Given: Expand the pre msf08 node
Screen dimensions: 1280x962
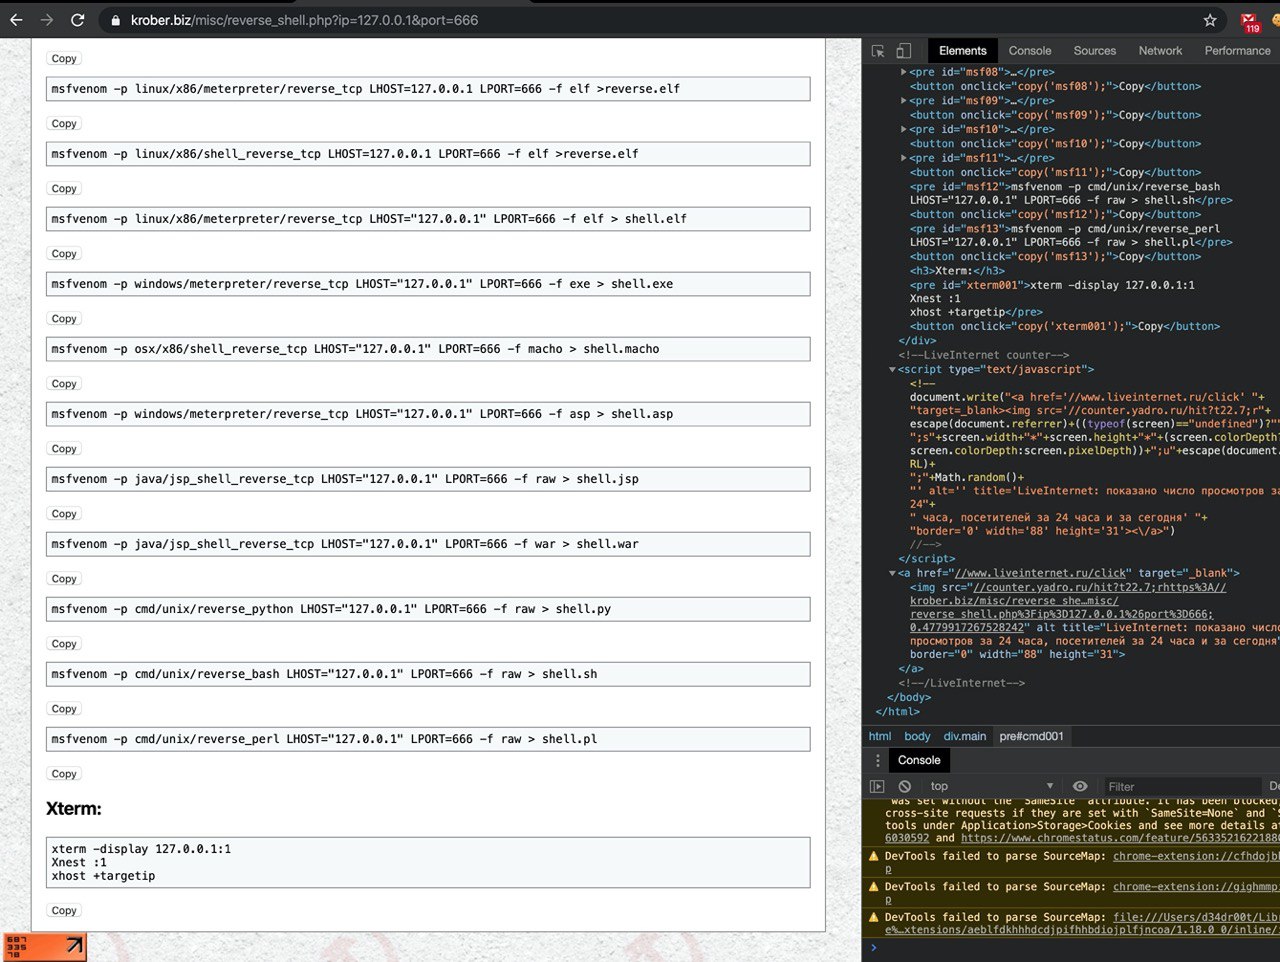Looking at the screenshot, I should [x=904, y=72].
